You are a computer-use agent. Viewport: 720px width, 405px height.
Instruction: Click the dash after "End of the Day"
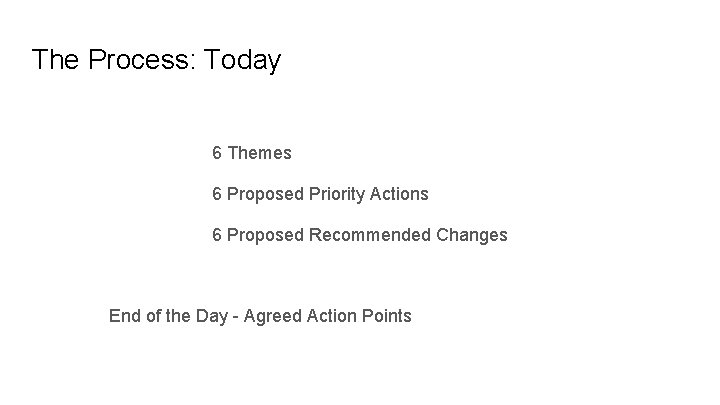pos(236,316)
